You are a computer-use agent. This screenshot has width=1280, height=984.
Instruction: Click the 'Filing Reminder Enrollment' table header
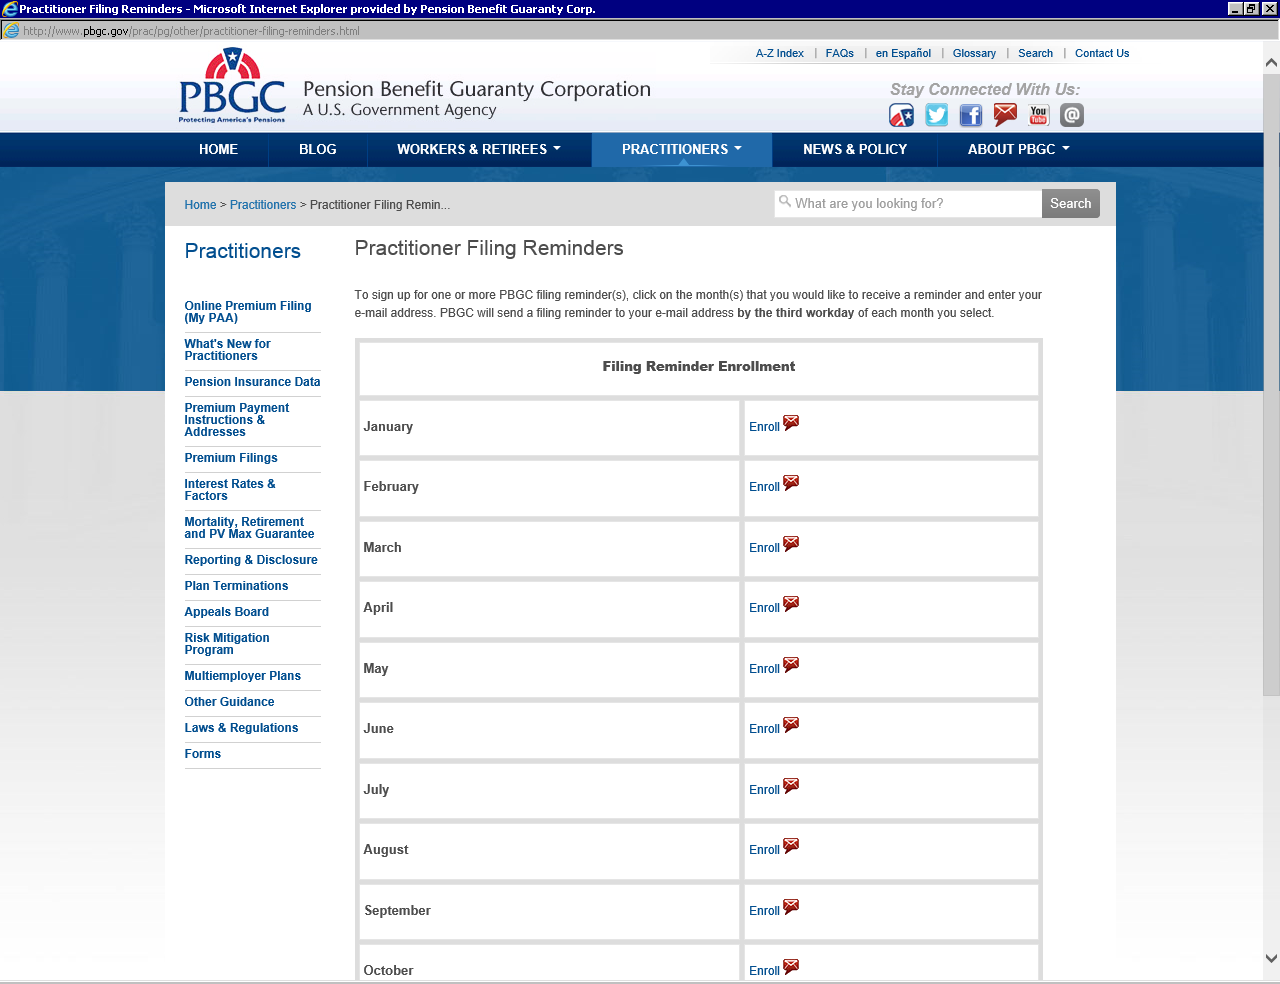[x=699, y=366]
